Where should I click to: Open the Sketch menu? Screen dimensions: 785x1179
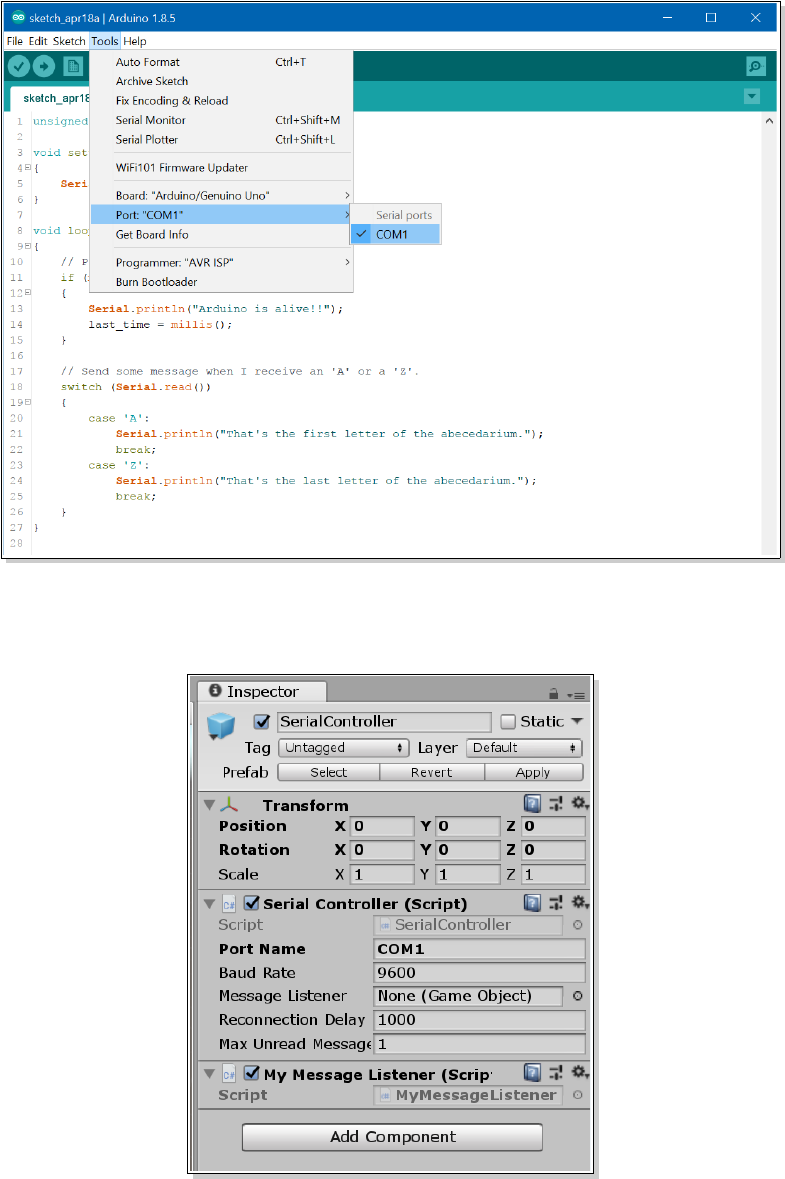click(69, 41)
